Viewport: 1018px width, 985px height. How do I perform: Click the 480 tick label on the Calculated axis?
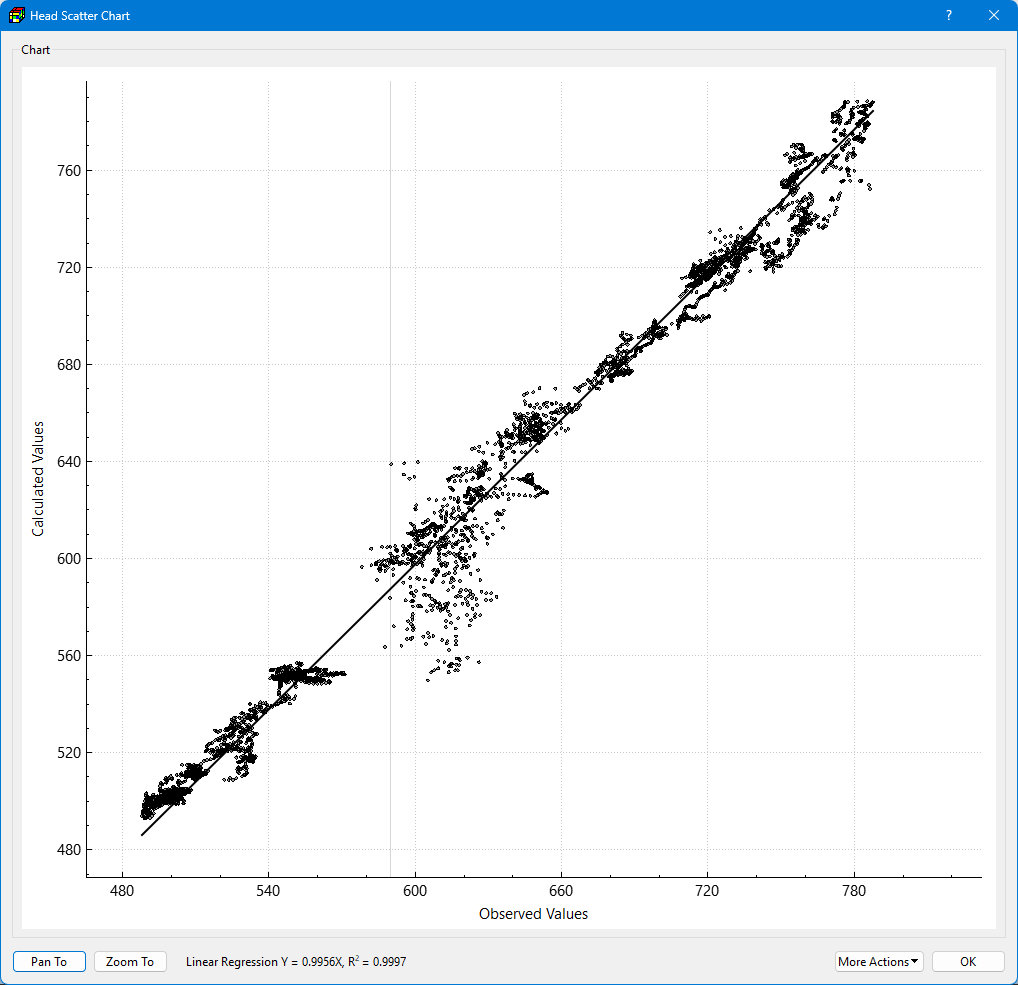[x=69, y=850]
